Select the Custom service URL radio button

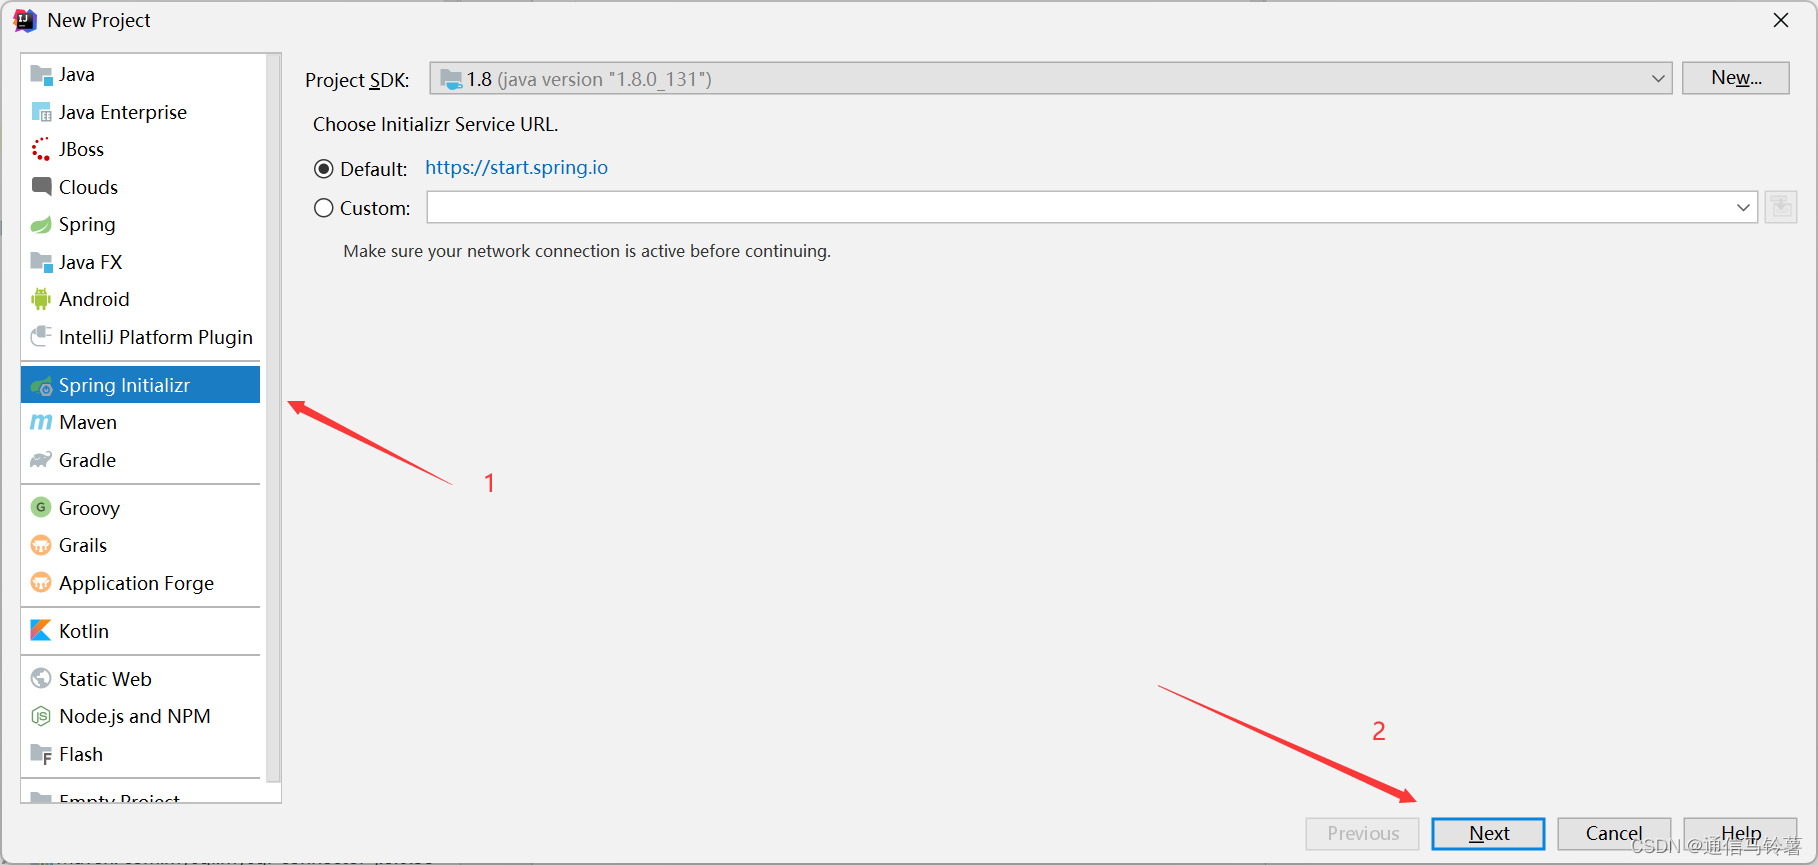[324, 208]
